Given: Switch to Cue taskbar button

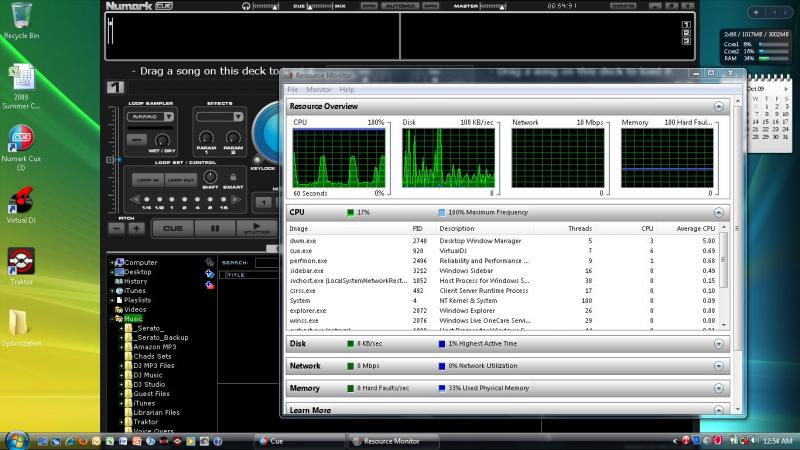Looking at the screenshot, I should coord(299,441).
